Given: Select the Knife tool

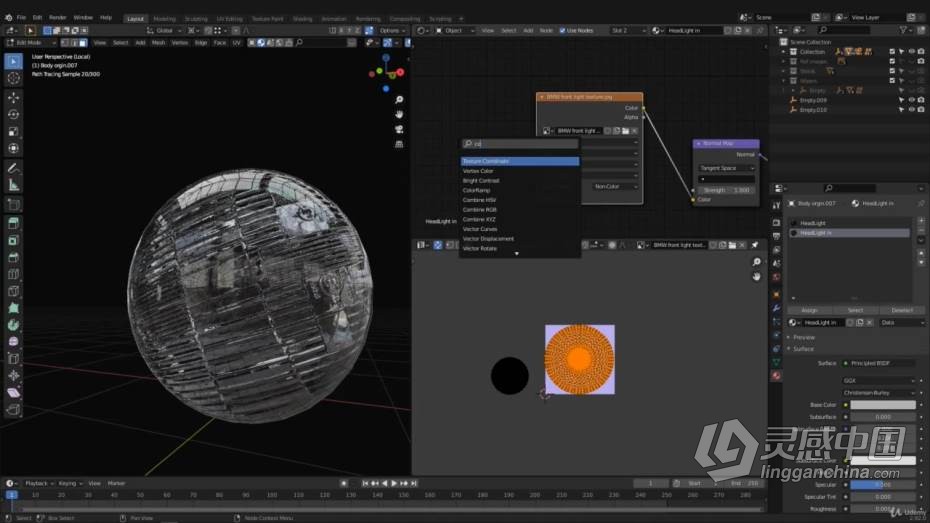Looking at the screenshot, I should [13, 291].
